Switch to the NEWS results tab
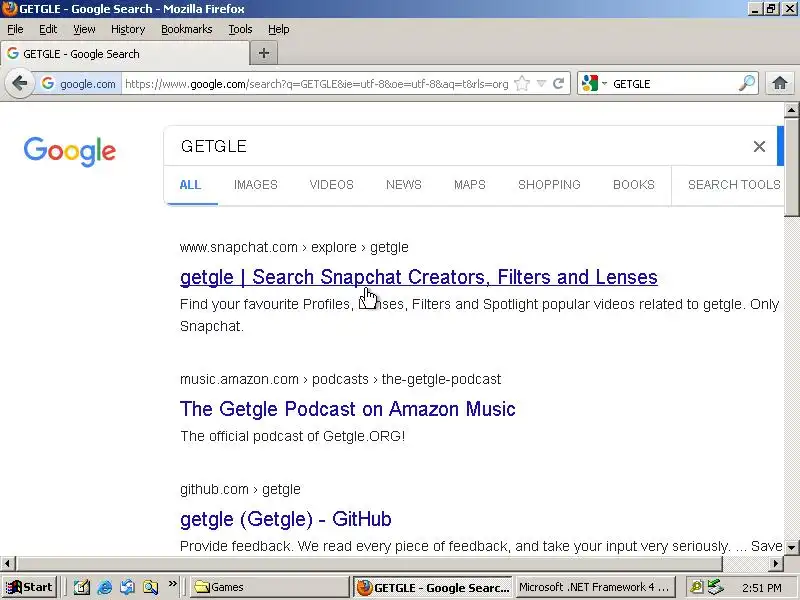Screen dimensions: 800x600 coord(404,185)
